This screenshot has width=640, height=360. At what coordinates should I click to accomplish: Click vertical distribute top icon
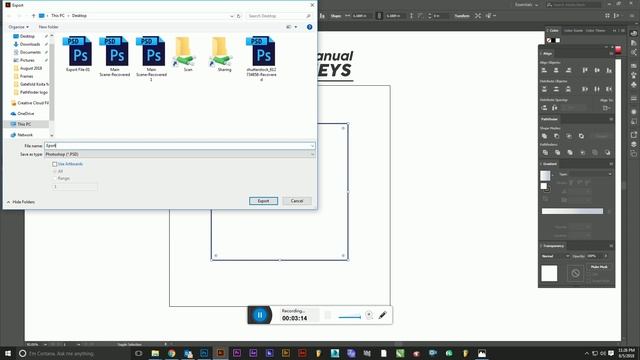(544, 89)
